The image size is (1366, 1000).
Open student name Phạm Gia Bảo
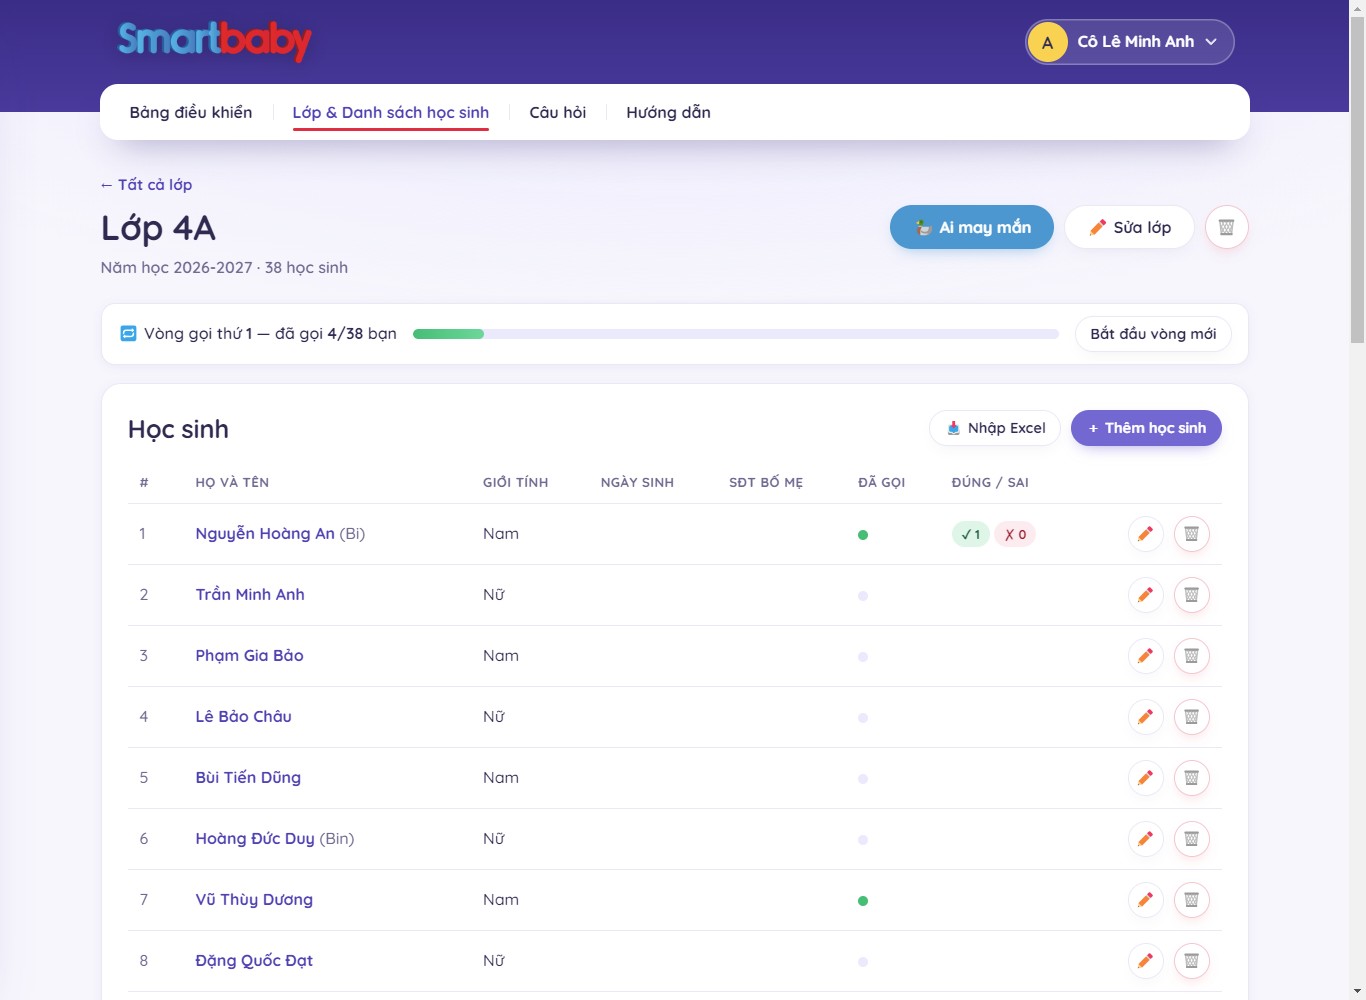tap(250, 656)
